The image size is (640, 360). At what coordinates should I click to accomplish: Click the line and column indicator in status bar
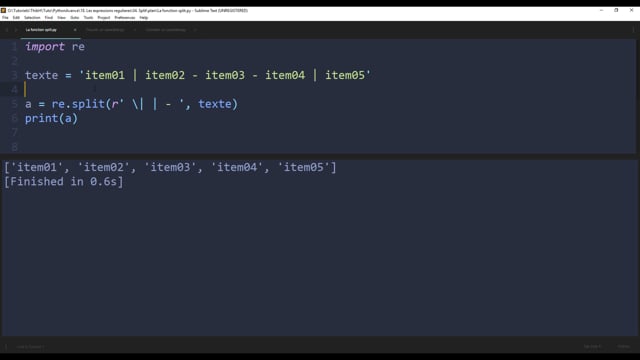pyautogui.click(x=30, y=347)
